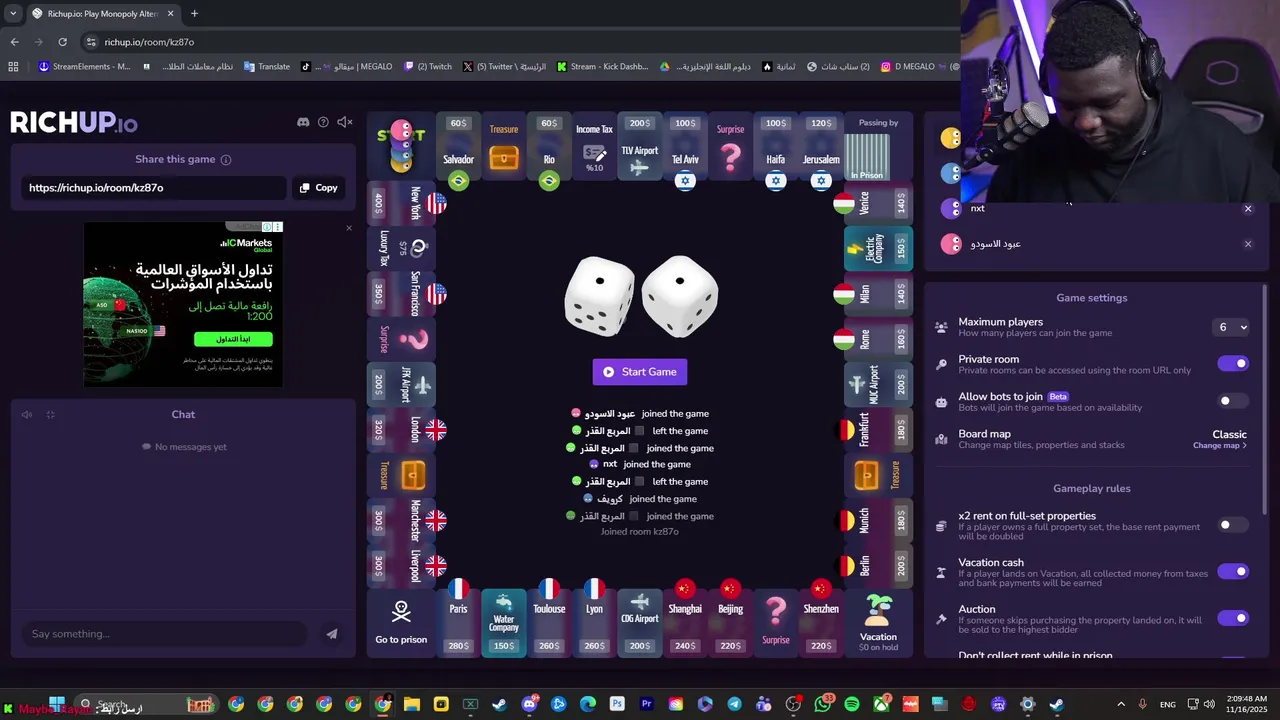Start the game
Viewport: 1280px width, 720px height.
640,372
